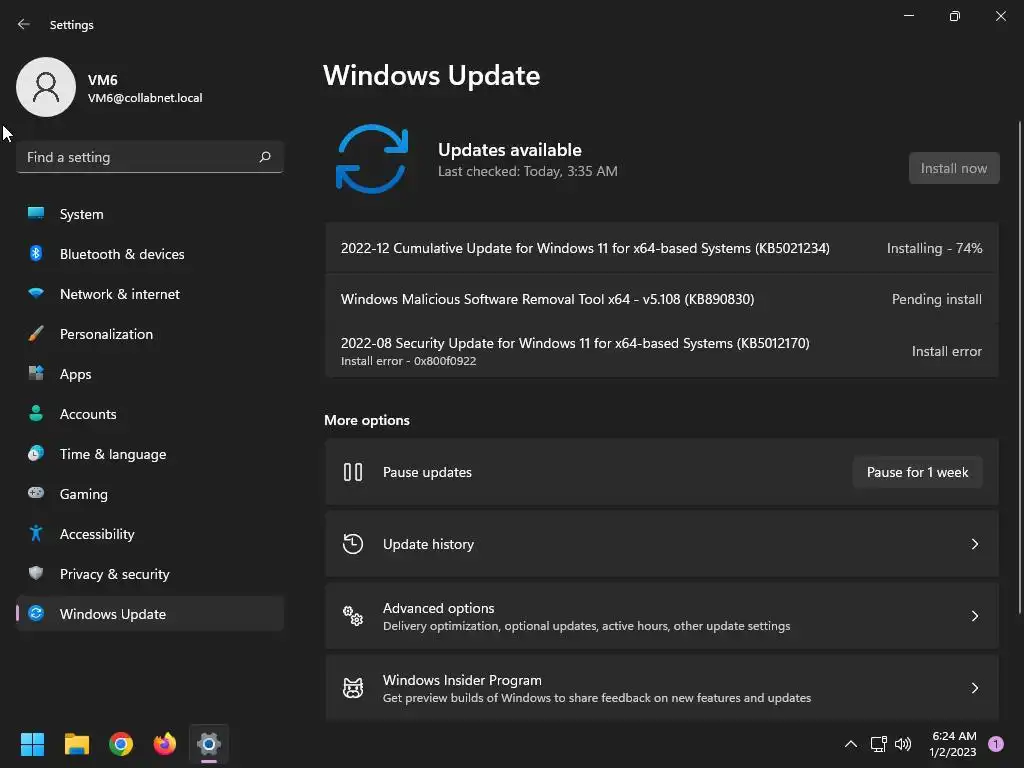The width and height of the screenshot is (1024, 768).
Task: Show hidden icons in system tray
Action: (851, 743)
